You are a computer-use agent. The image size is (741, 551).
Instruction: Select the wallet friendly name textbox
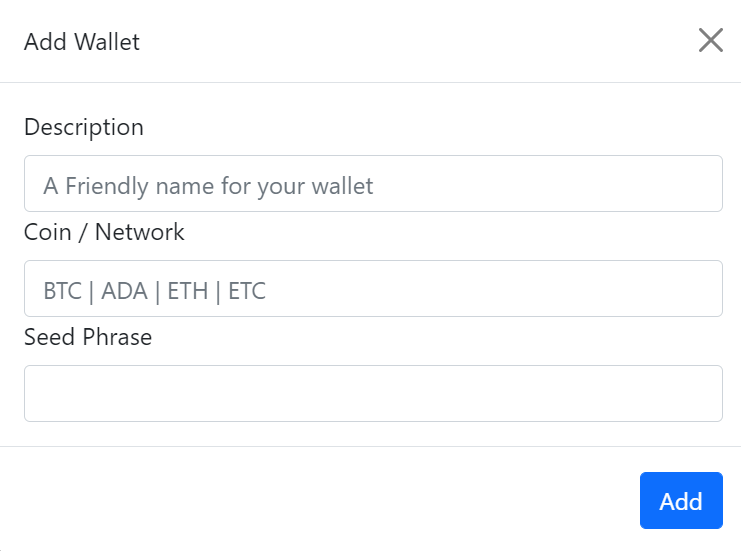pyautogui.click(x=373, y=184)
